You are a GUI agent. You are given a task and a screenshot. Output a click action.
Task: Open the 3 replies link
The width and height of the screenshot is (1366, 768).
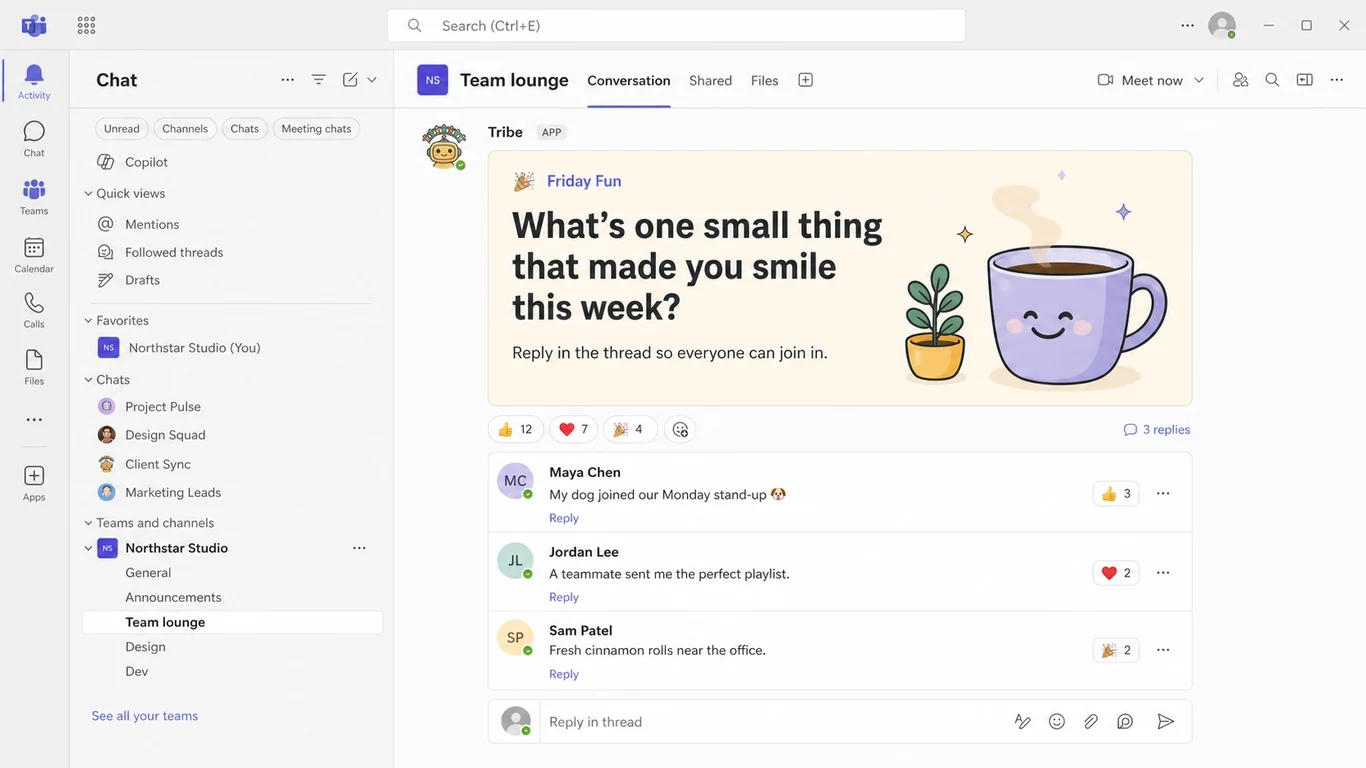[x=1157, y=430]
